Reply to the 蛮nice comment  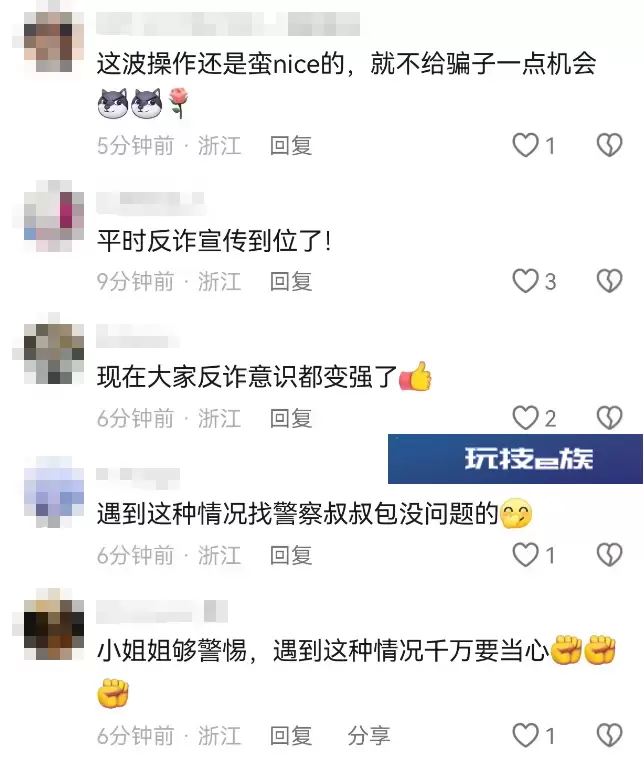291,146
